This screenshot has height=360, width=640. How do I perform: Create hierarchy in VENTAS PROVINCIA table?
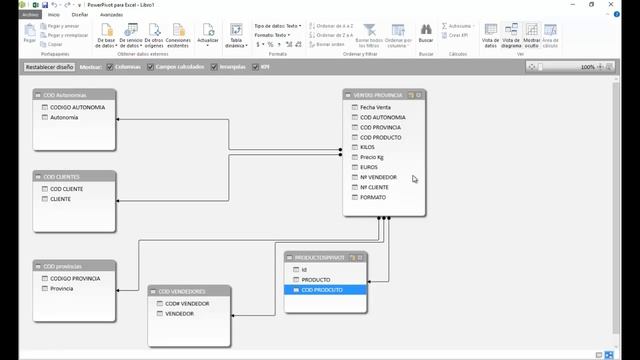point(411,95)
